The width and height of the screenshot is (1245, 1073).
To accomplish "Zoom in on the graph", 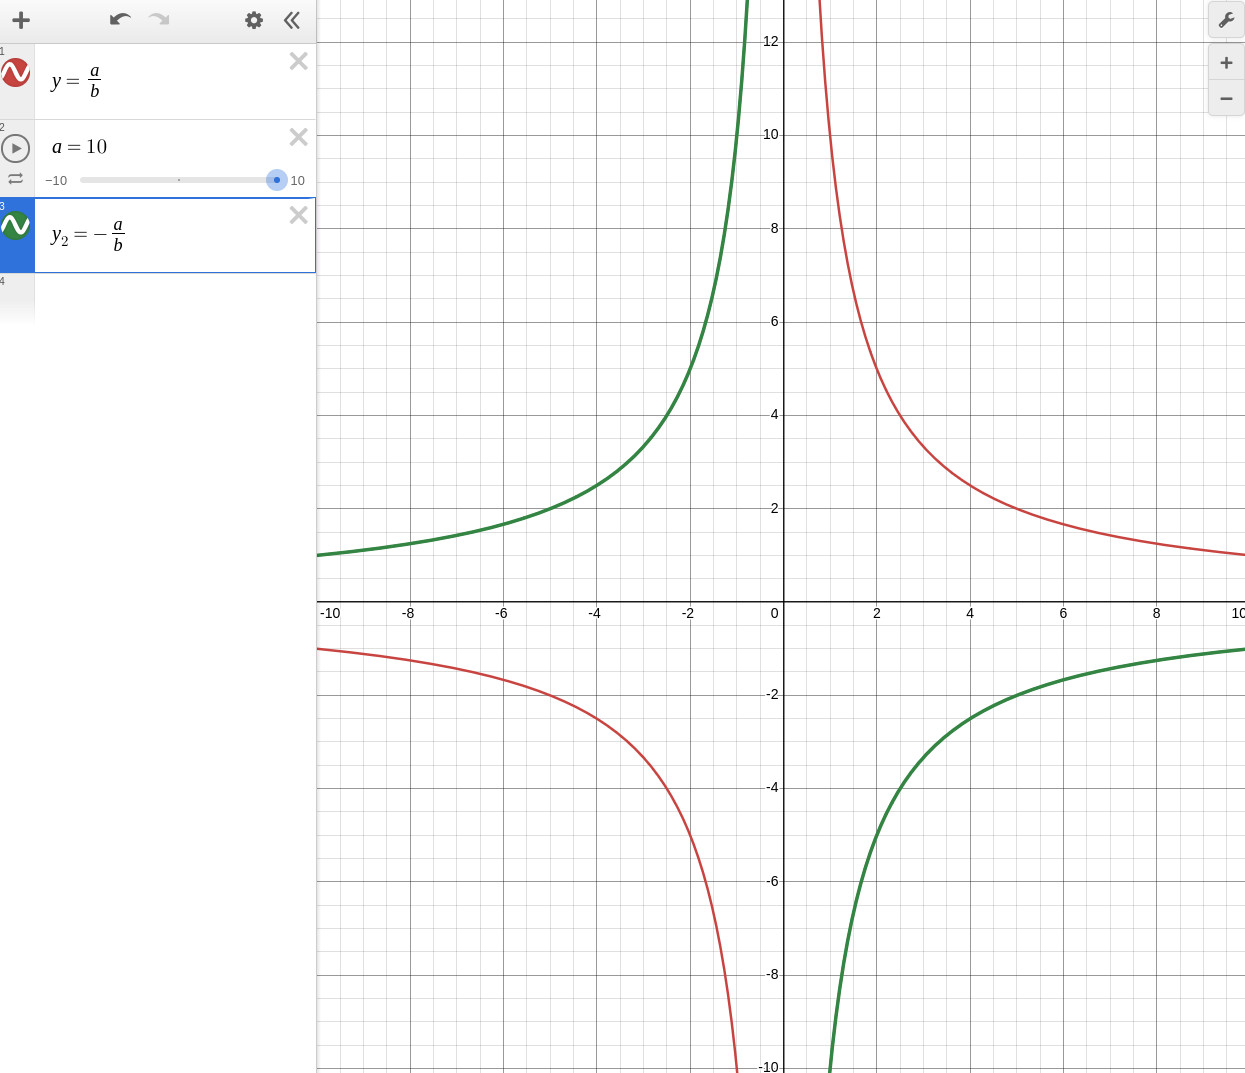I will (x=1226, y=62).
